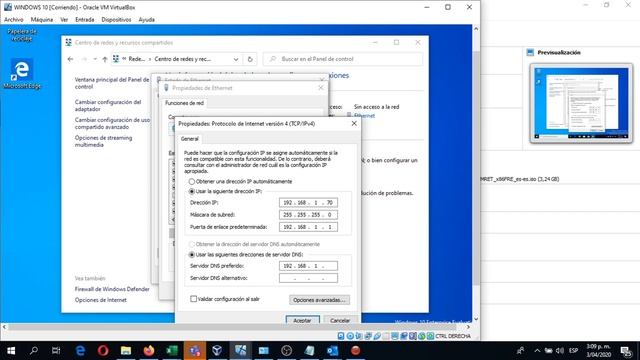Image resolution: width=640 pixels, height=360 pixels.
Task: Open Opciones de streaming multimedia link
Action: pos(104,141)
